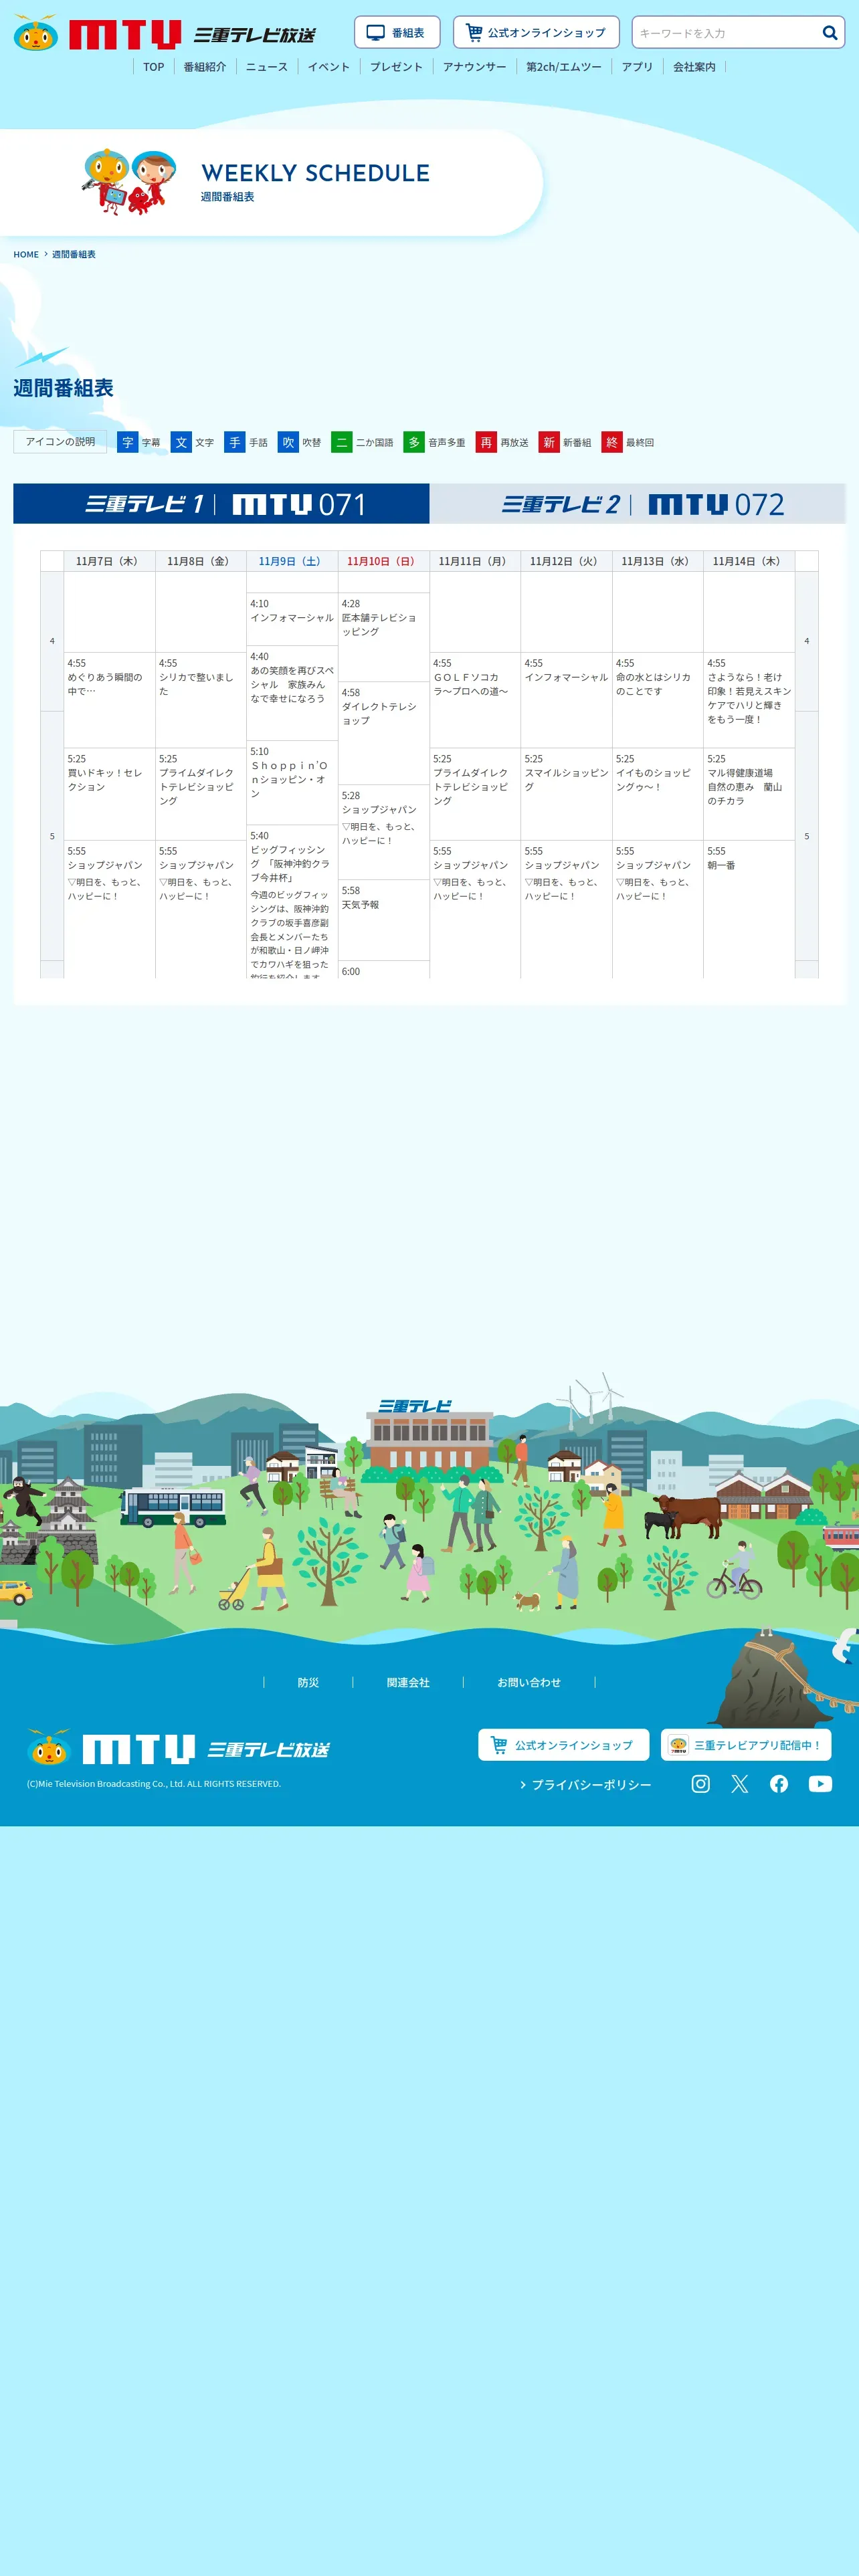Open TOP in navigation menu
859x2576 pixels.
click(153, 67)
